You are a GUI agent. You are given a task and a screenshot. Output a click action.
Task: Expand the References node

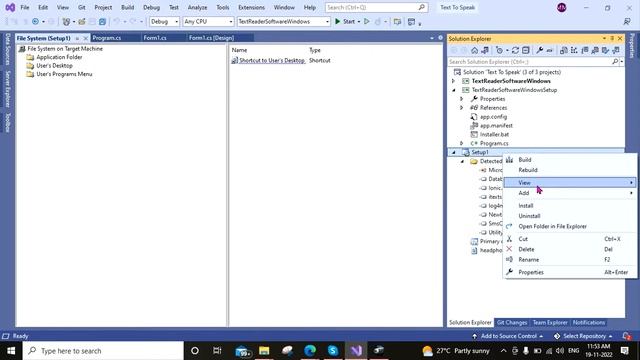462,108
